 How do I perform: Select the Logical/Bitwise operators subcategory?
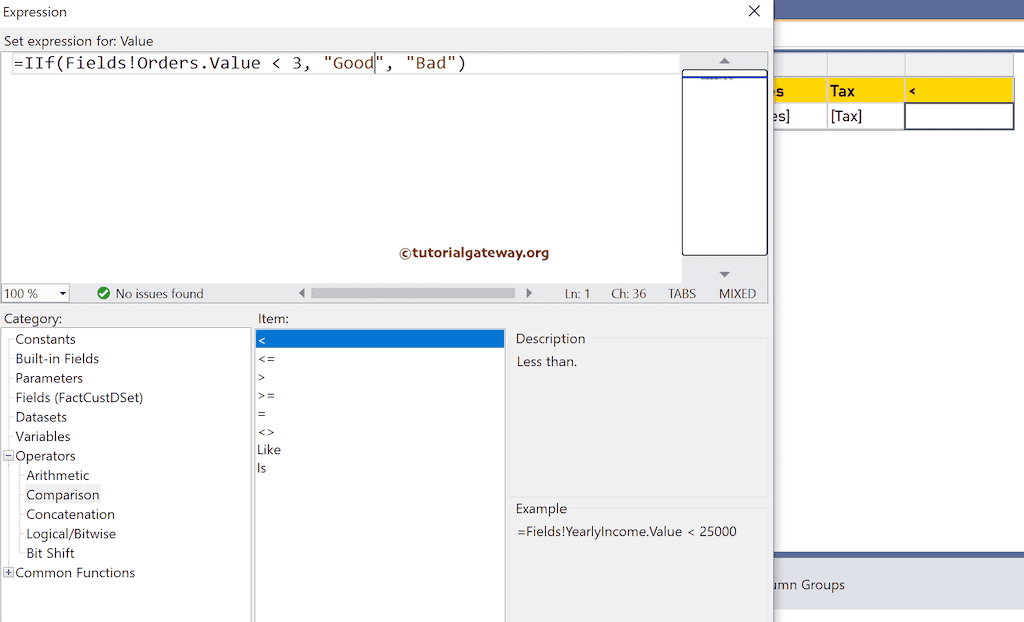point(71,534)
